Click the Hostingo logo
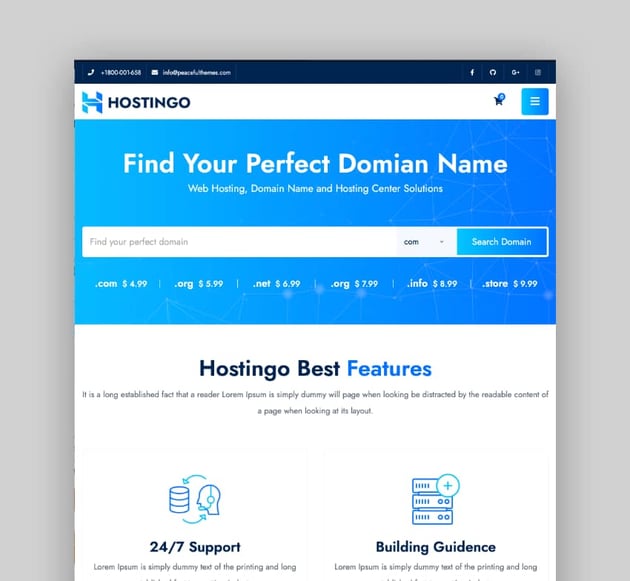630x581 pixels. [136, 102]
